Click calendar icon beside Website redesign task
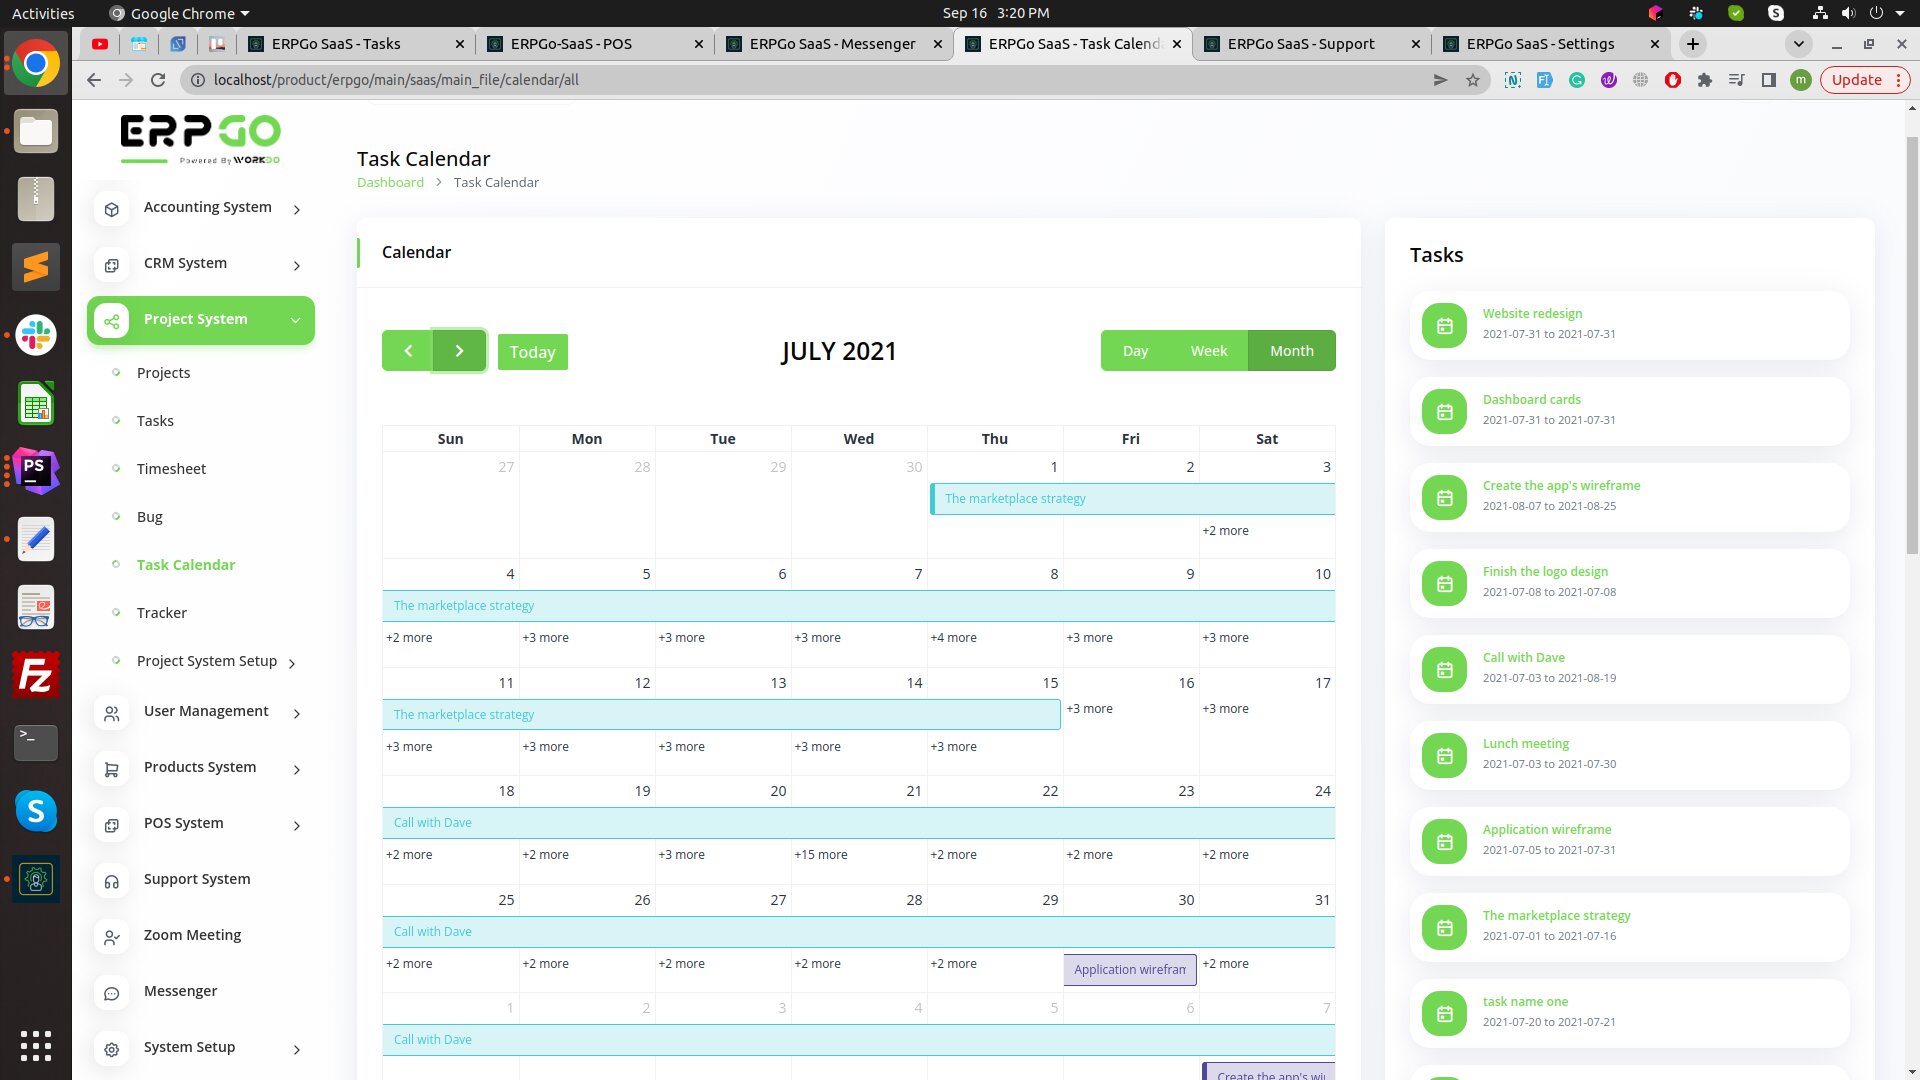The width and height of the screenshot is (1920, 1080). pos(1444,326)
